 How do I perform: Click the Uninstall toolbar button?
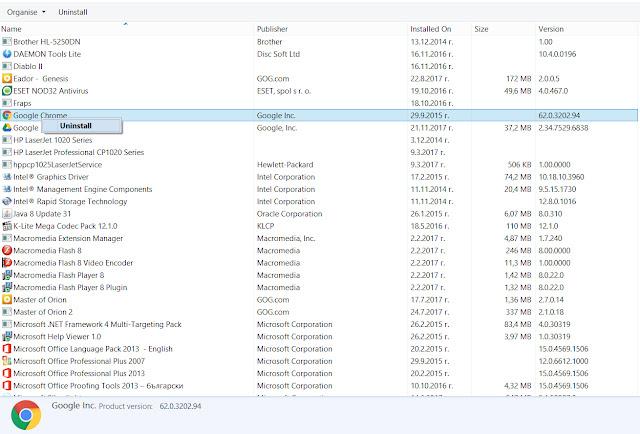tap(73, 12)
